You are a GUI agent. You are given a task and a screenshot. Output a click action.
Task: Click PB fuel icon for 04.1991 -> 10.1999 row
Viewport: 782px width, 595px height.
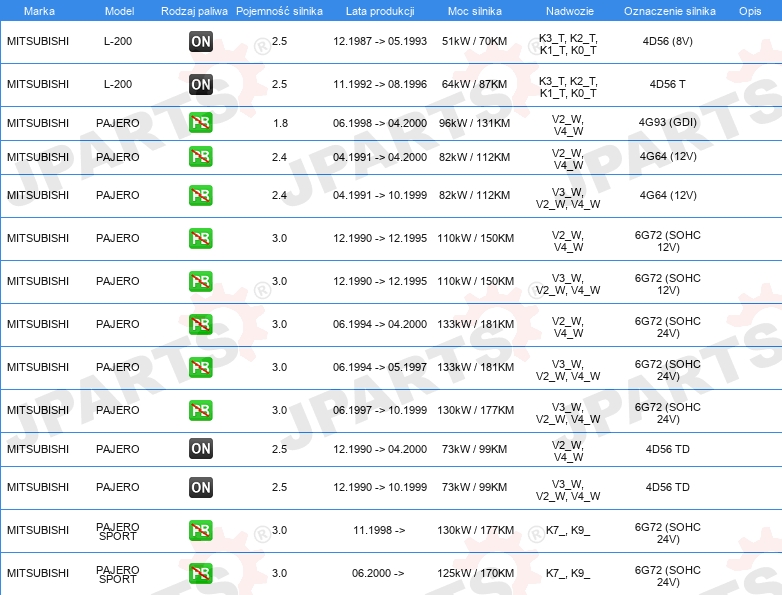click(201, 195)
